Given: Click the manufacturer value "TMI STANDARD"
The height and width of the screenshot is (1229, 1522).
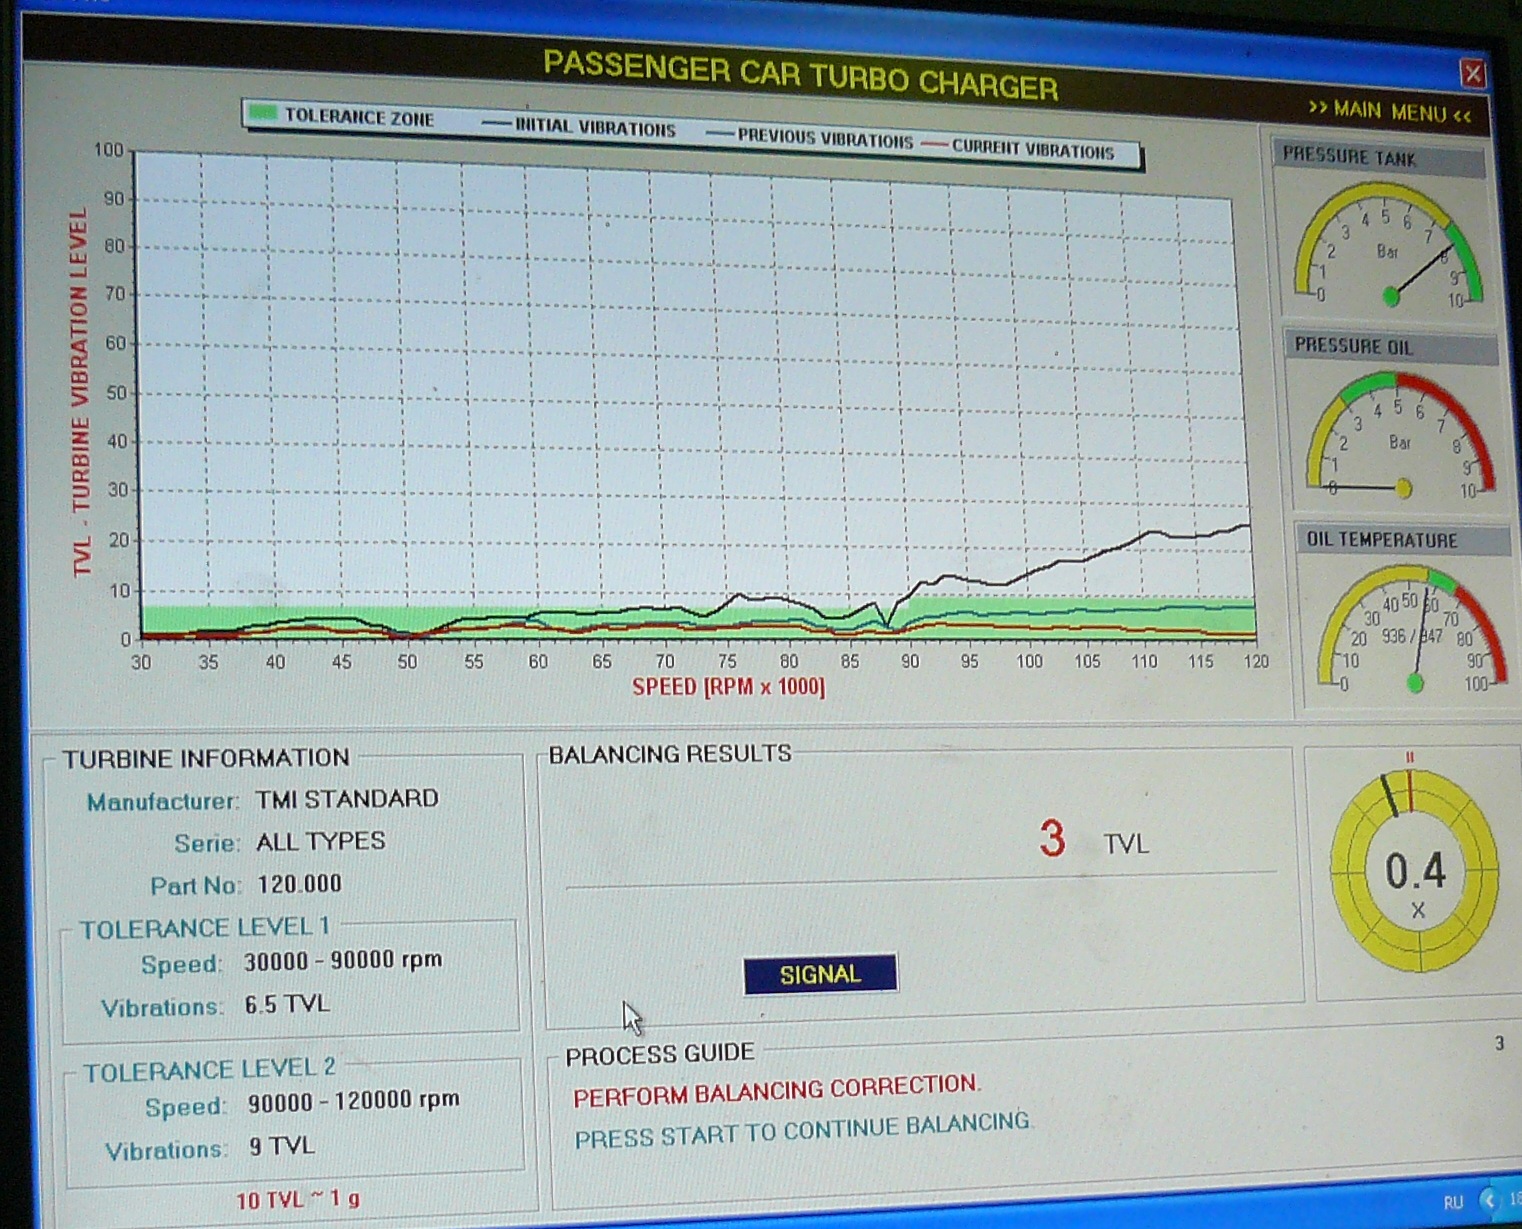Looking at the screenshot, I should (x=347, y=799).
